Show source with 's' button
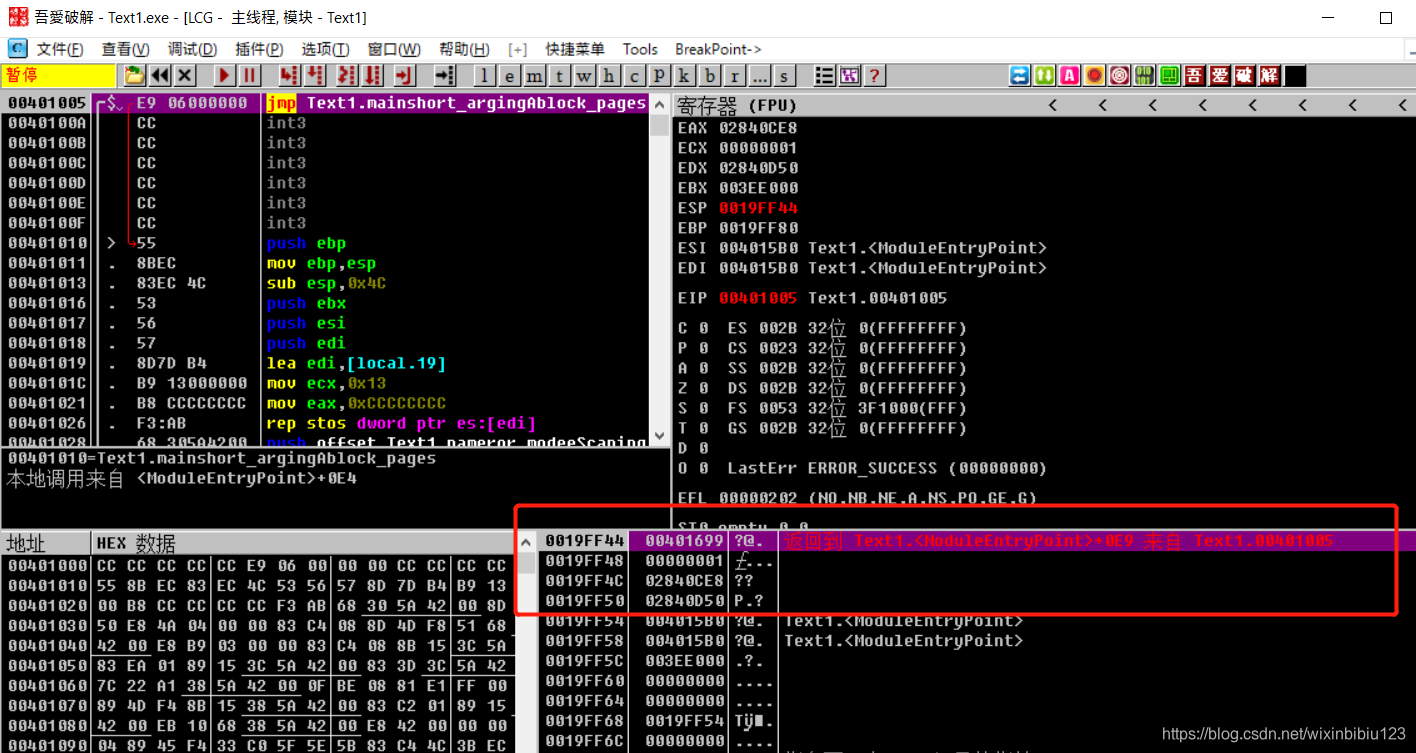This screenshot has height=753, width=1416. tap(784, 76)
